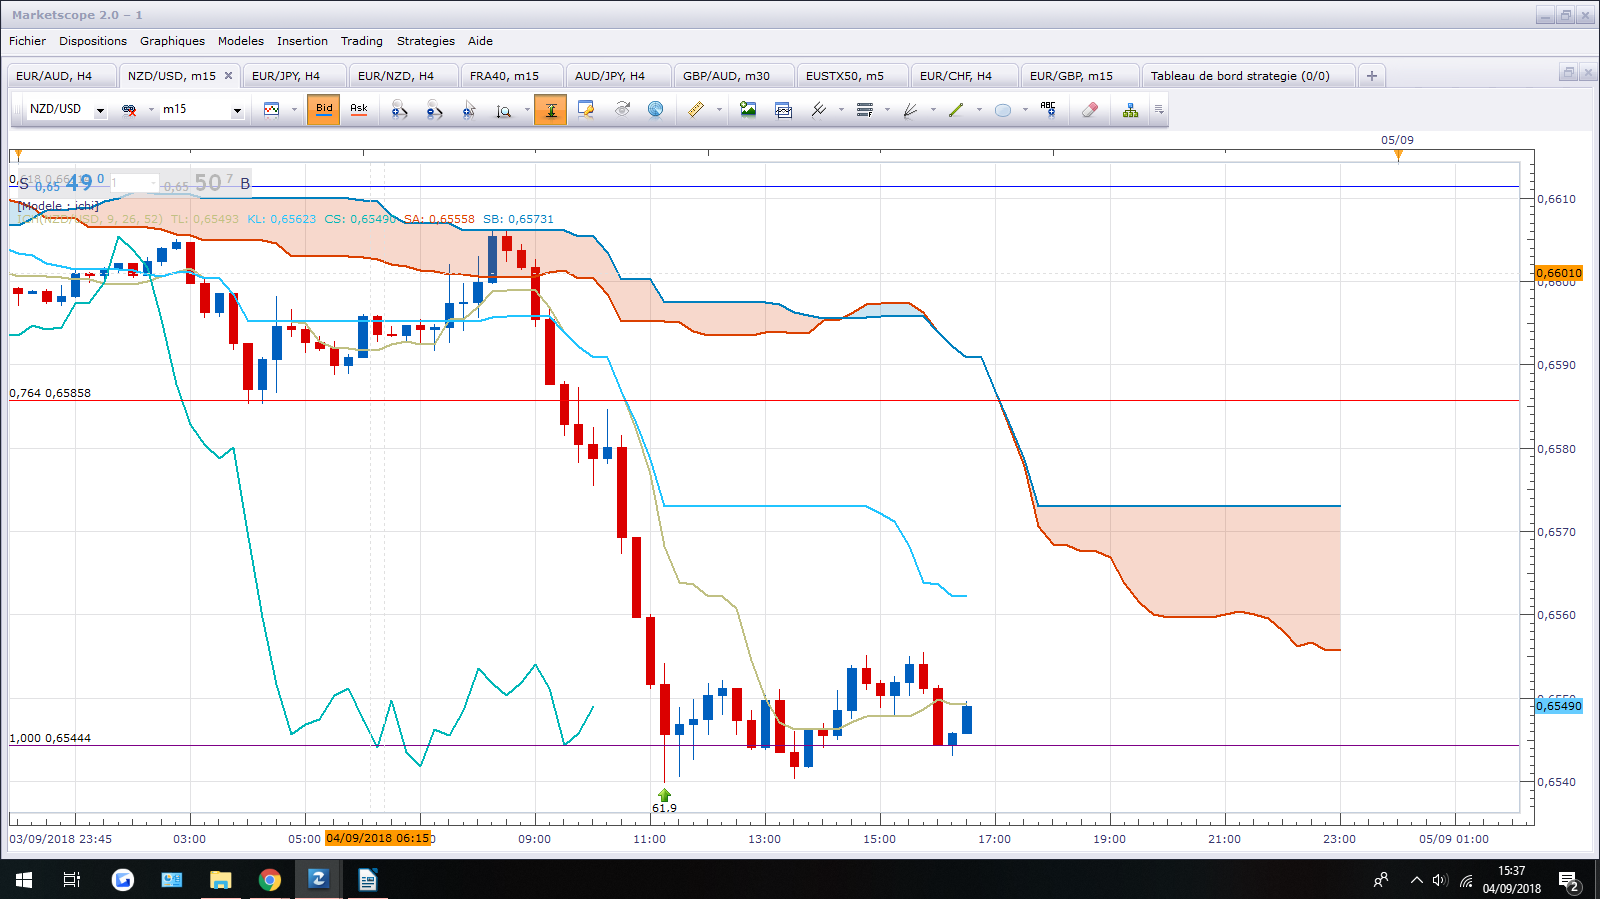Screen dimensions: 1600x899
Task: Open the Strategies menu
Action: (426, 41)
